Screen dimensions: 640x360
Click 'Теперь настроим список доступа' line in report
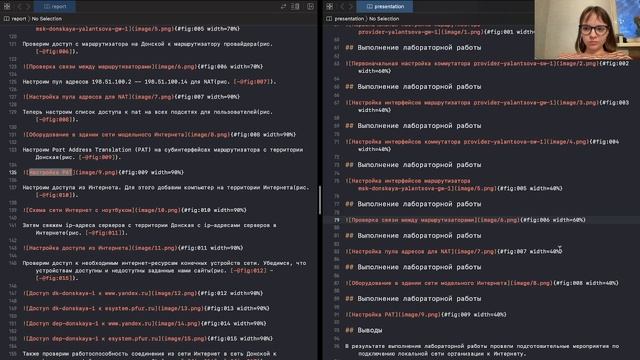point(147,116)
